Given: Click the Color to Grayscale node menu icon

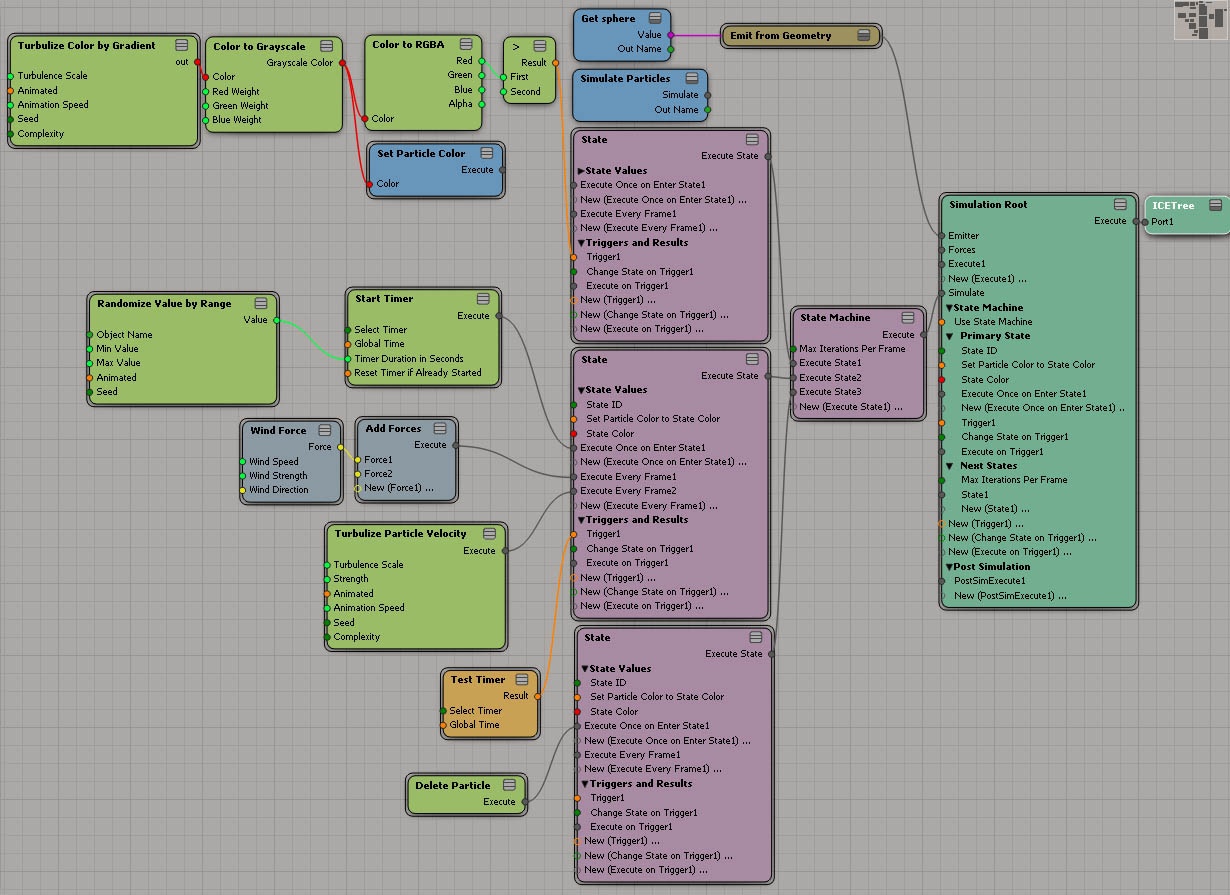Looking at the screenshot, I should tap(326, 46).
